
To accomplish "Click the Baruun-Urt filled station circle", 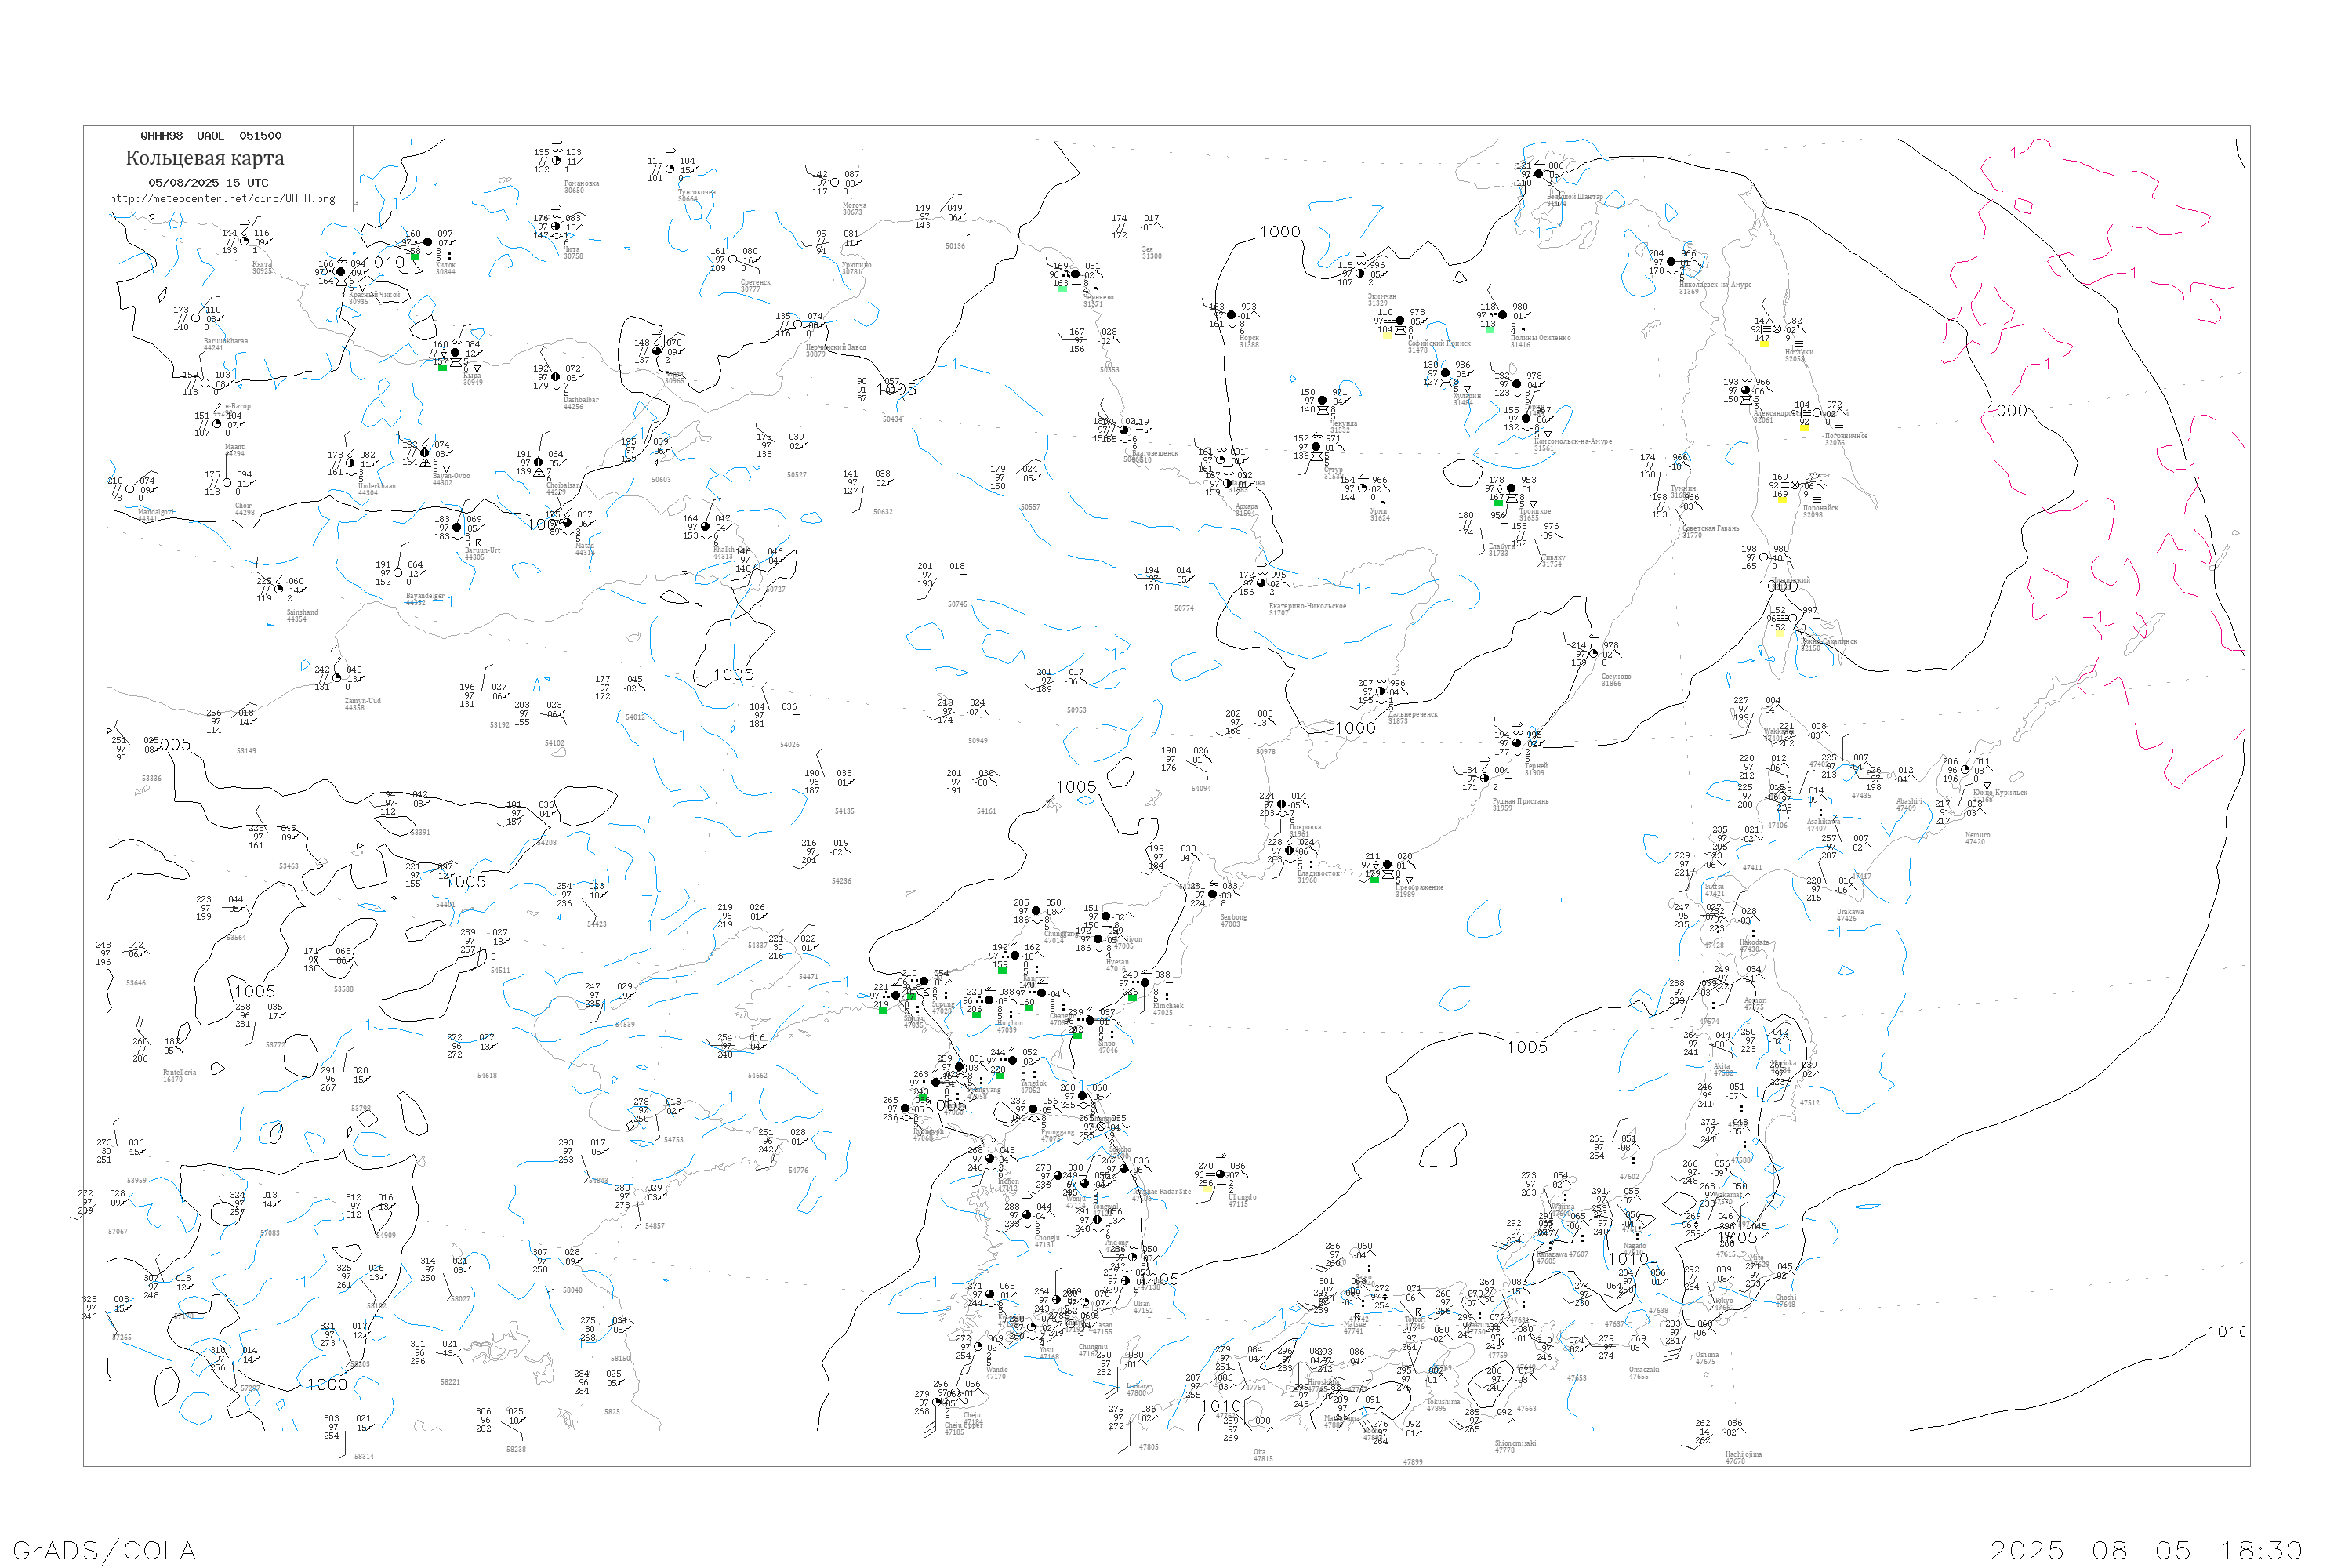I will pyautogui.click(x=457, y=528).
